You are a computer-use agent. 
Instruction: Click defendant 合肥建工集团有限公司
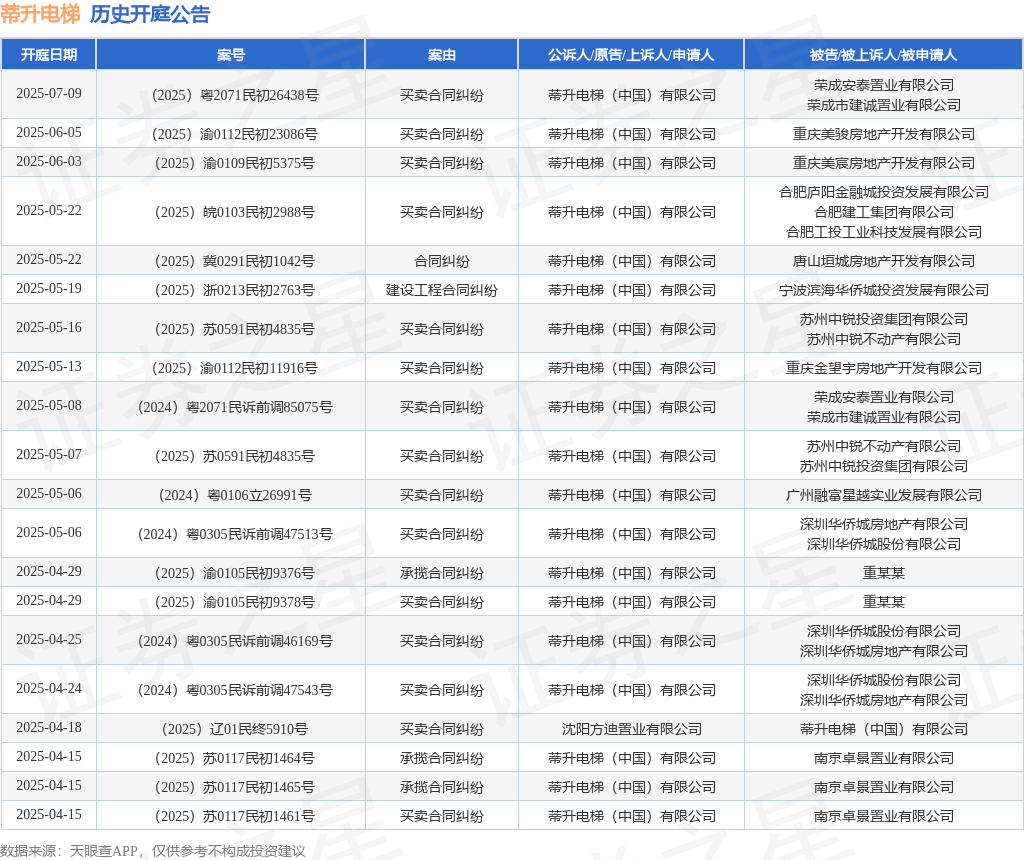[x=884, y=212]
